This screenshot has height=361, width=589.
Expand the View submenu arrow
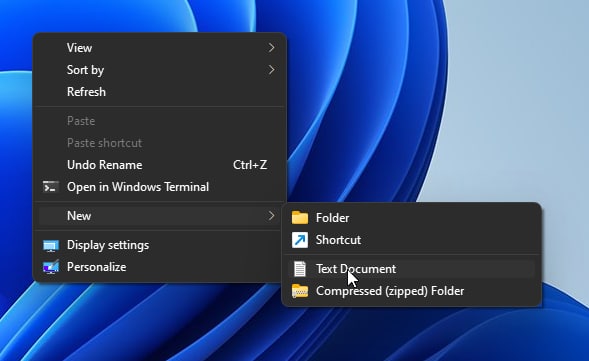coord(271,48)
